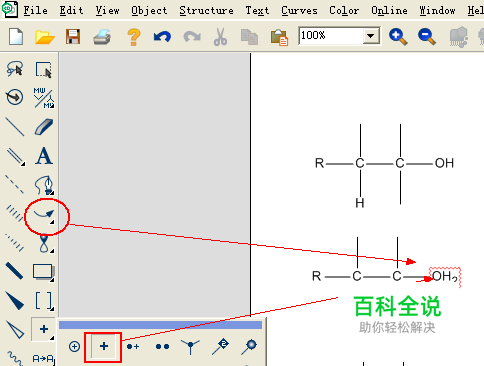The image size is (484, 366).
Task: Click the ChemDraw document icon beside File
Action: pos(10,9)
